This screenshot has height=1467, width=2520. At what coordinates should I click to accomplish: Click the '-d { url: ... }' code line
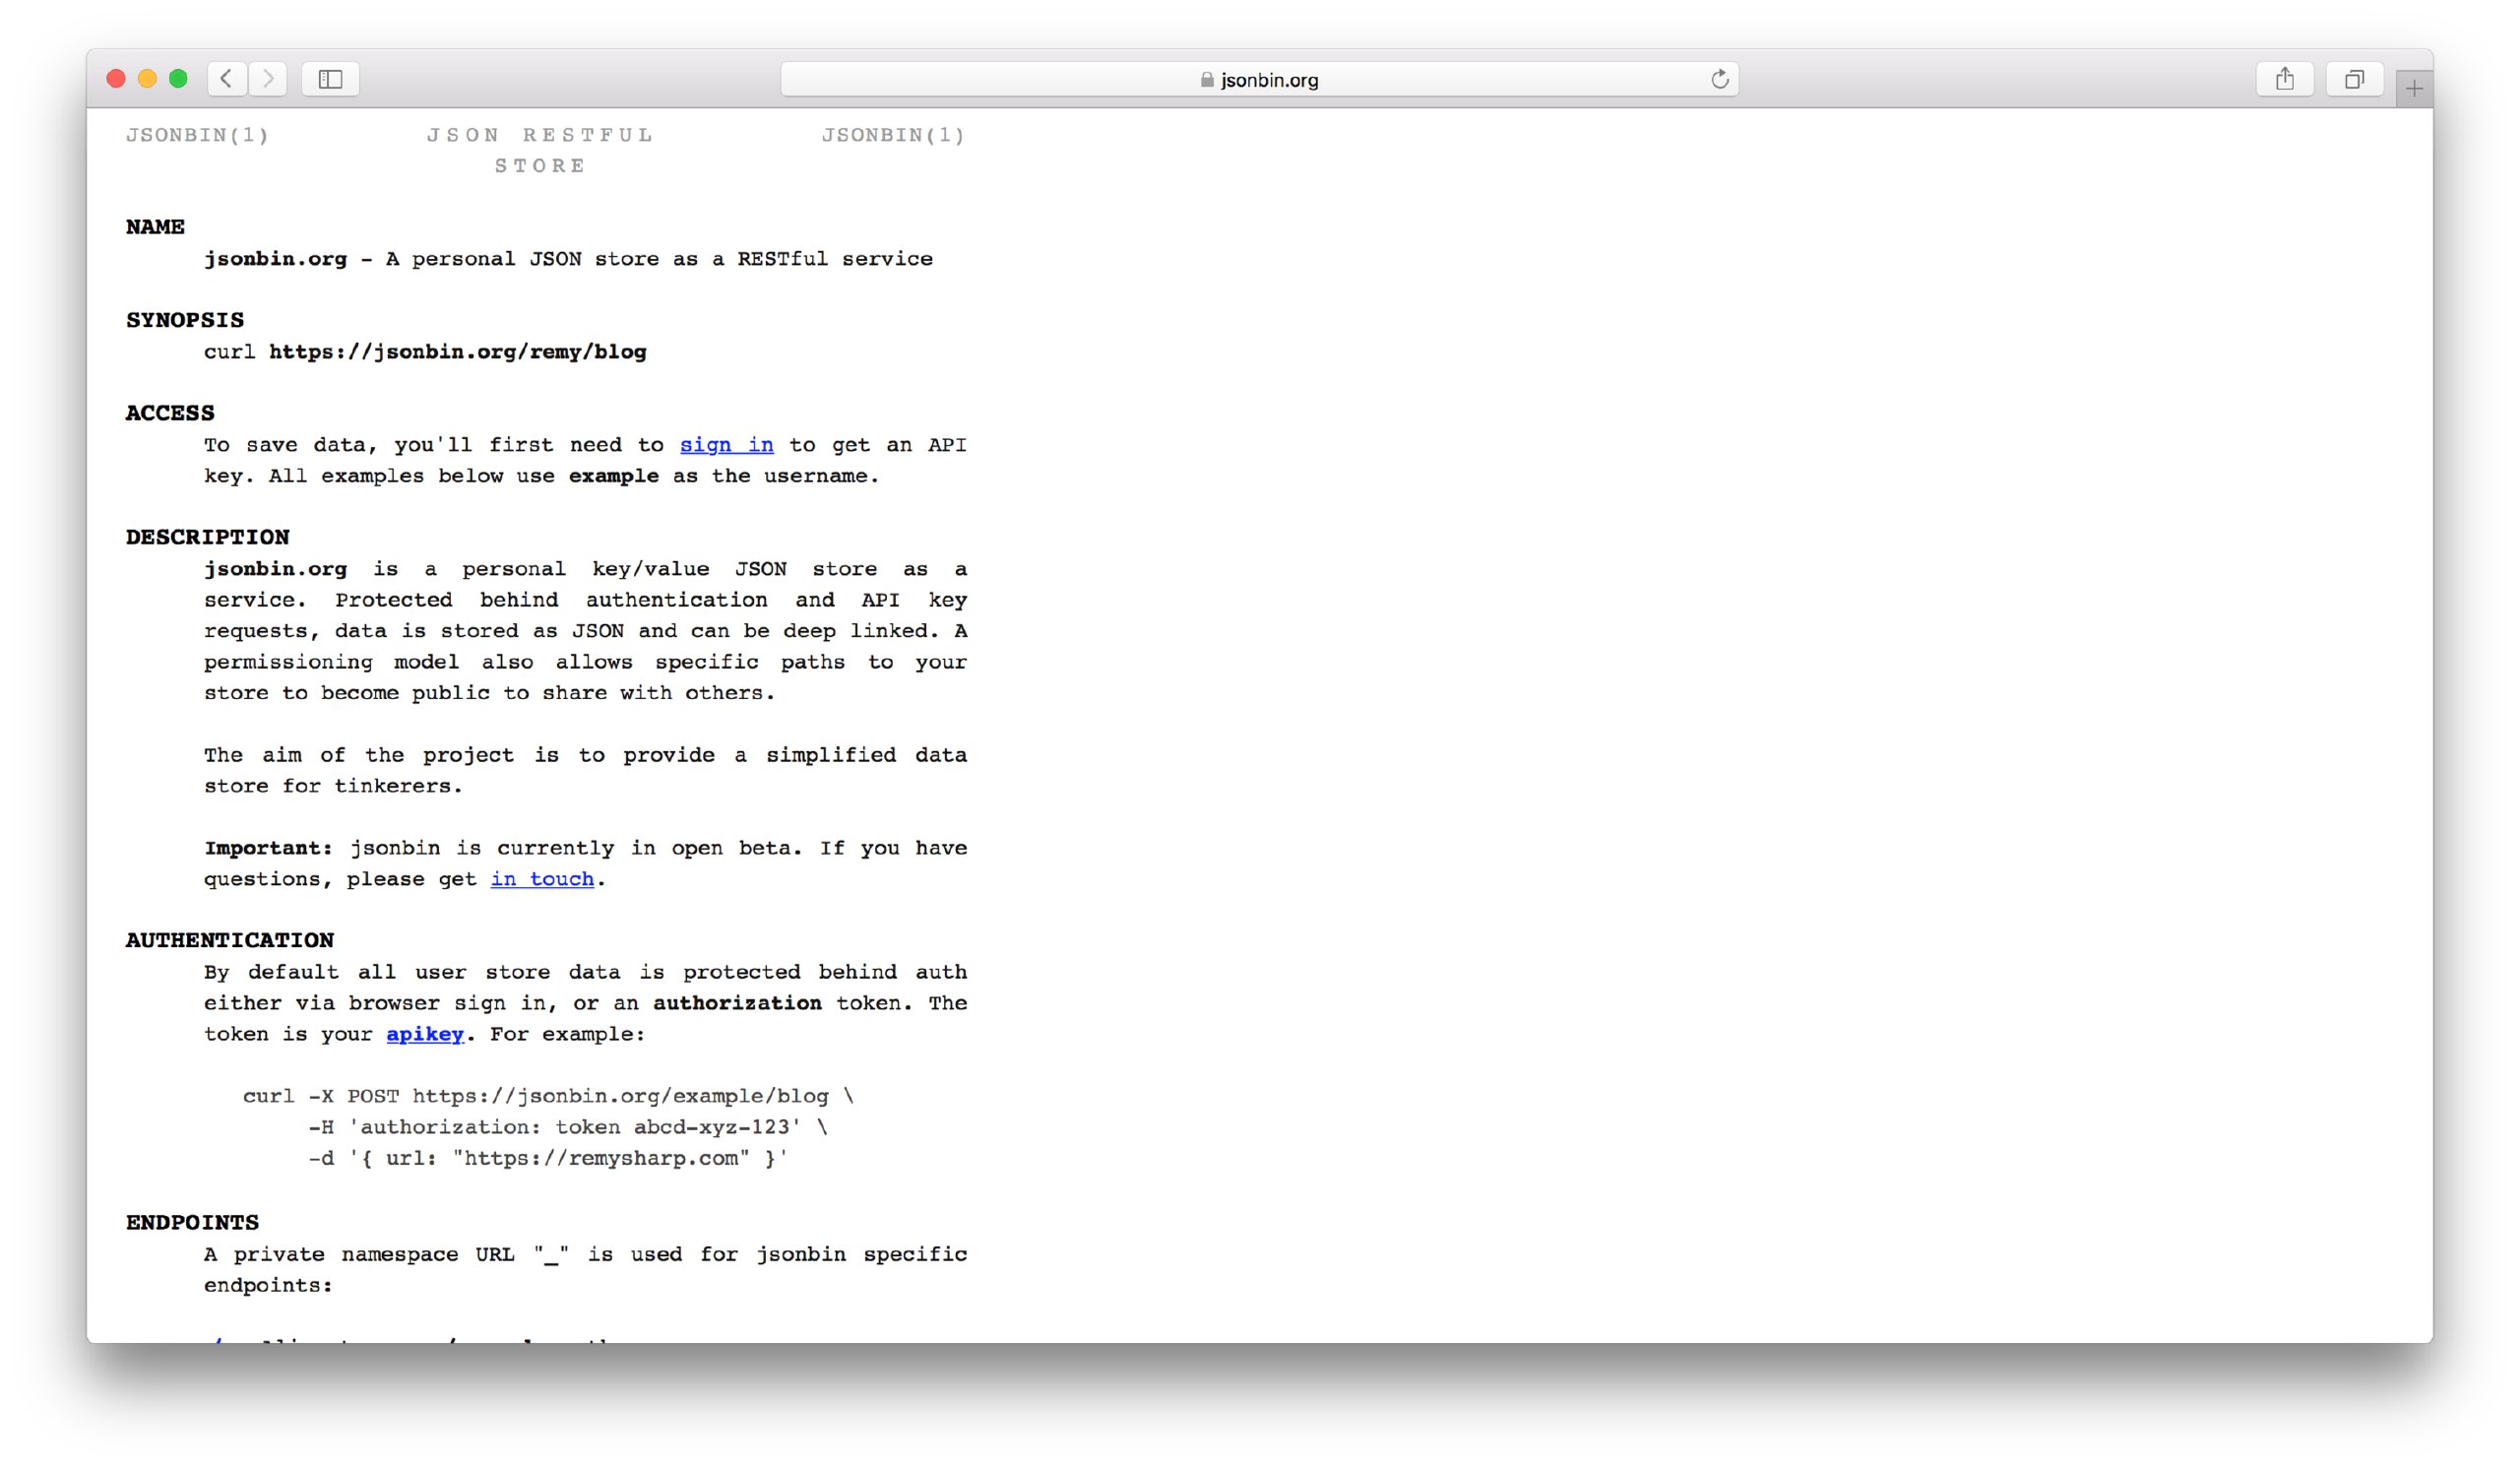(548, 1158)
